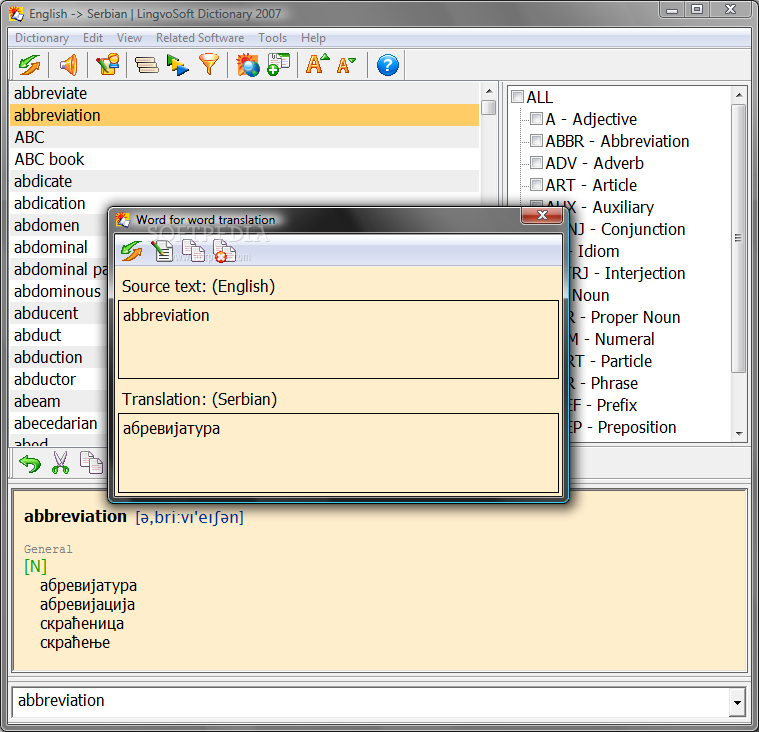The height and width of the screenshot is (732, 759).
Task: Open the Help menu
Action: click(313, 38)
